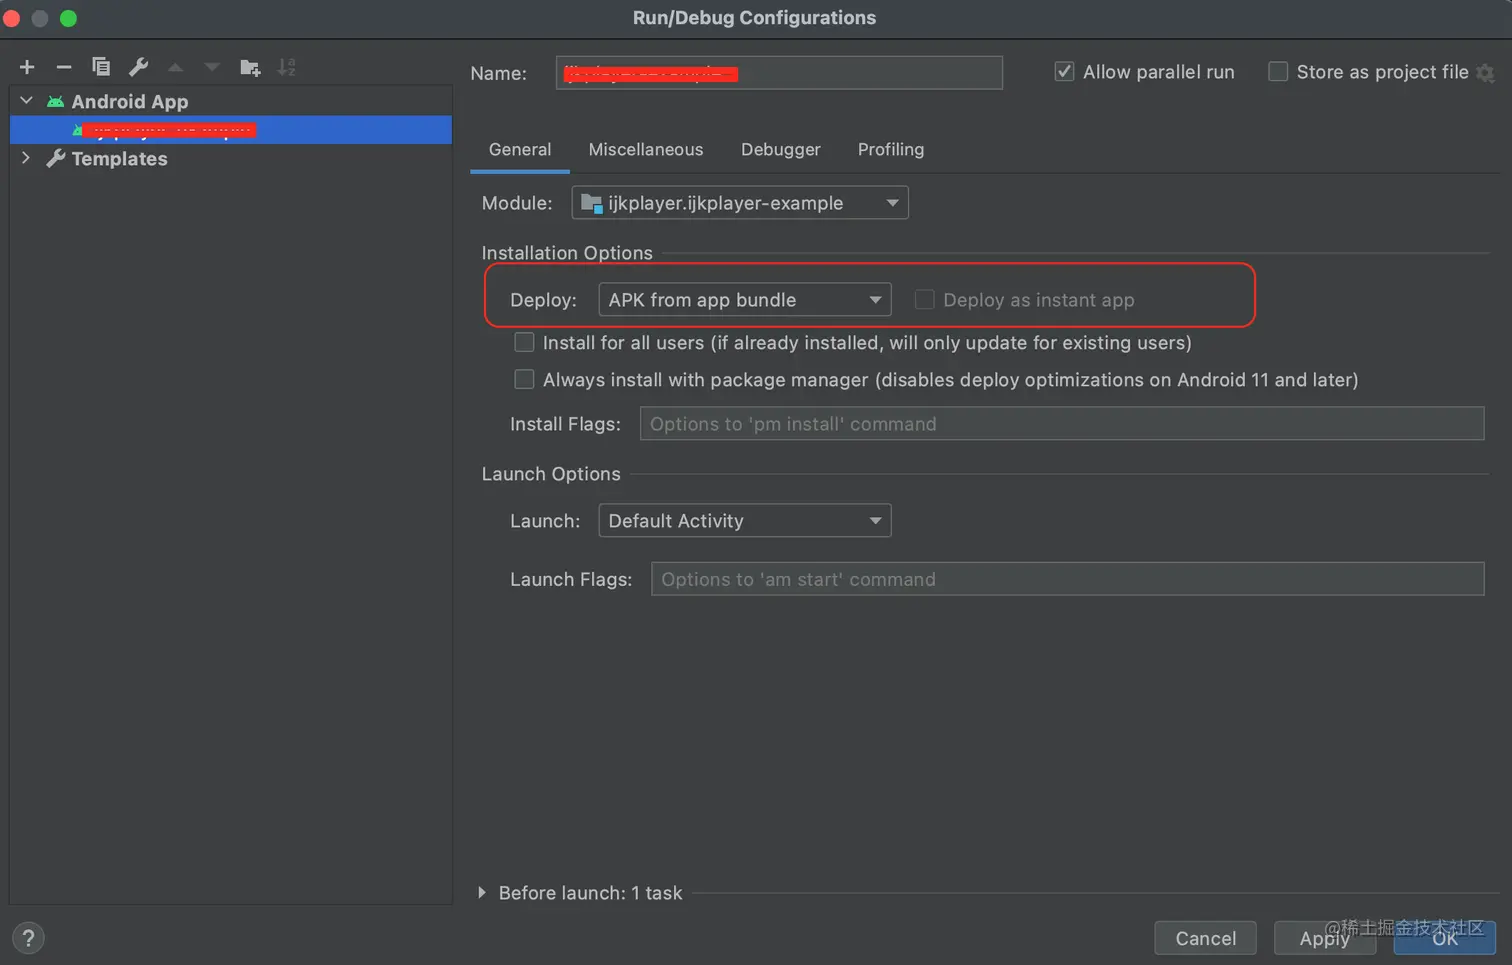This screenshot has height=965, width=1512.
Task: Click the copy configuration icon
Action: pyautogui.click(x=101, y=67)
